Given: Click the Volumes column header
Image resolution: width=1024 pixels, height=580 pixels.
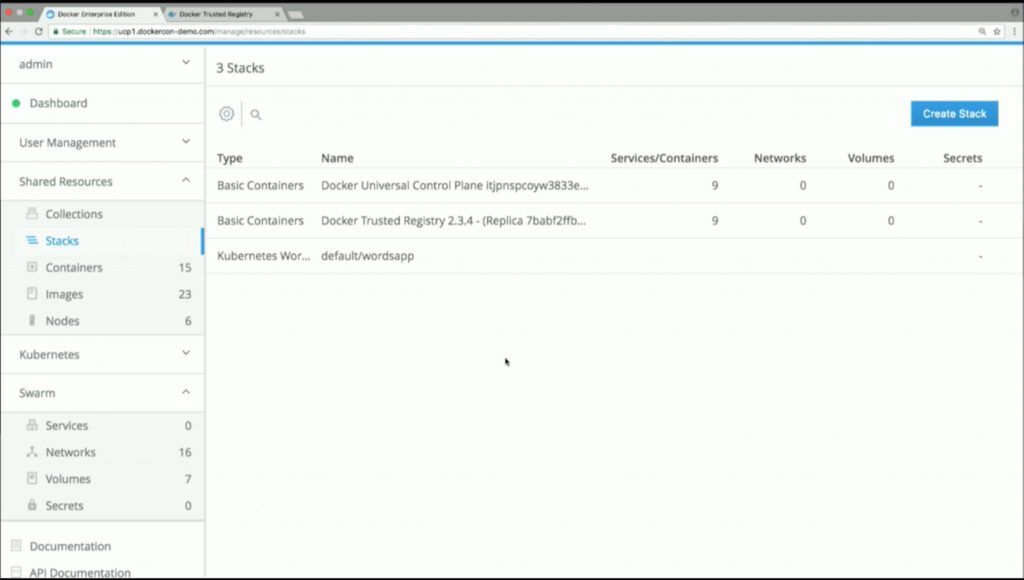Looking at the screenshot, I should [x=871, y=158].
